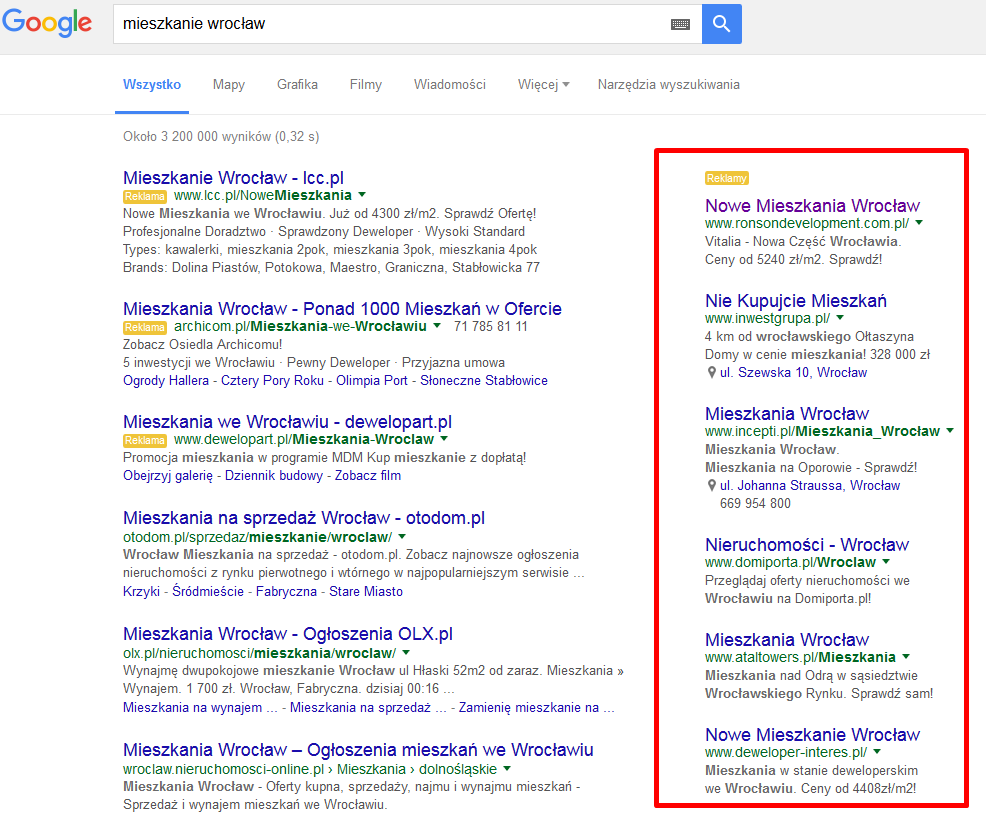Open the 'Śródmieście' district sitelink

pos(208,591)
